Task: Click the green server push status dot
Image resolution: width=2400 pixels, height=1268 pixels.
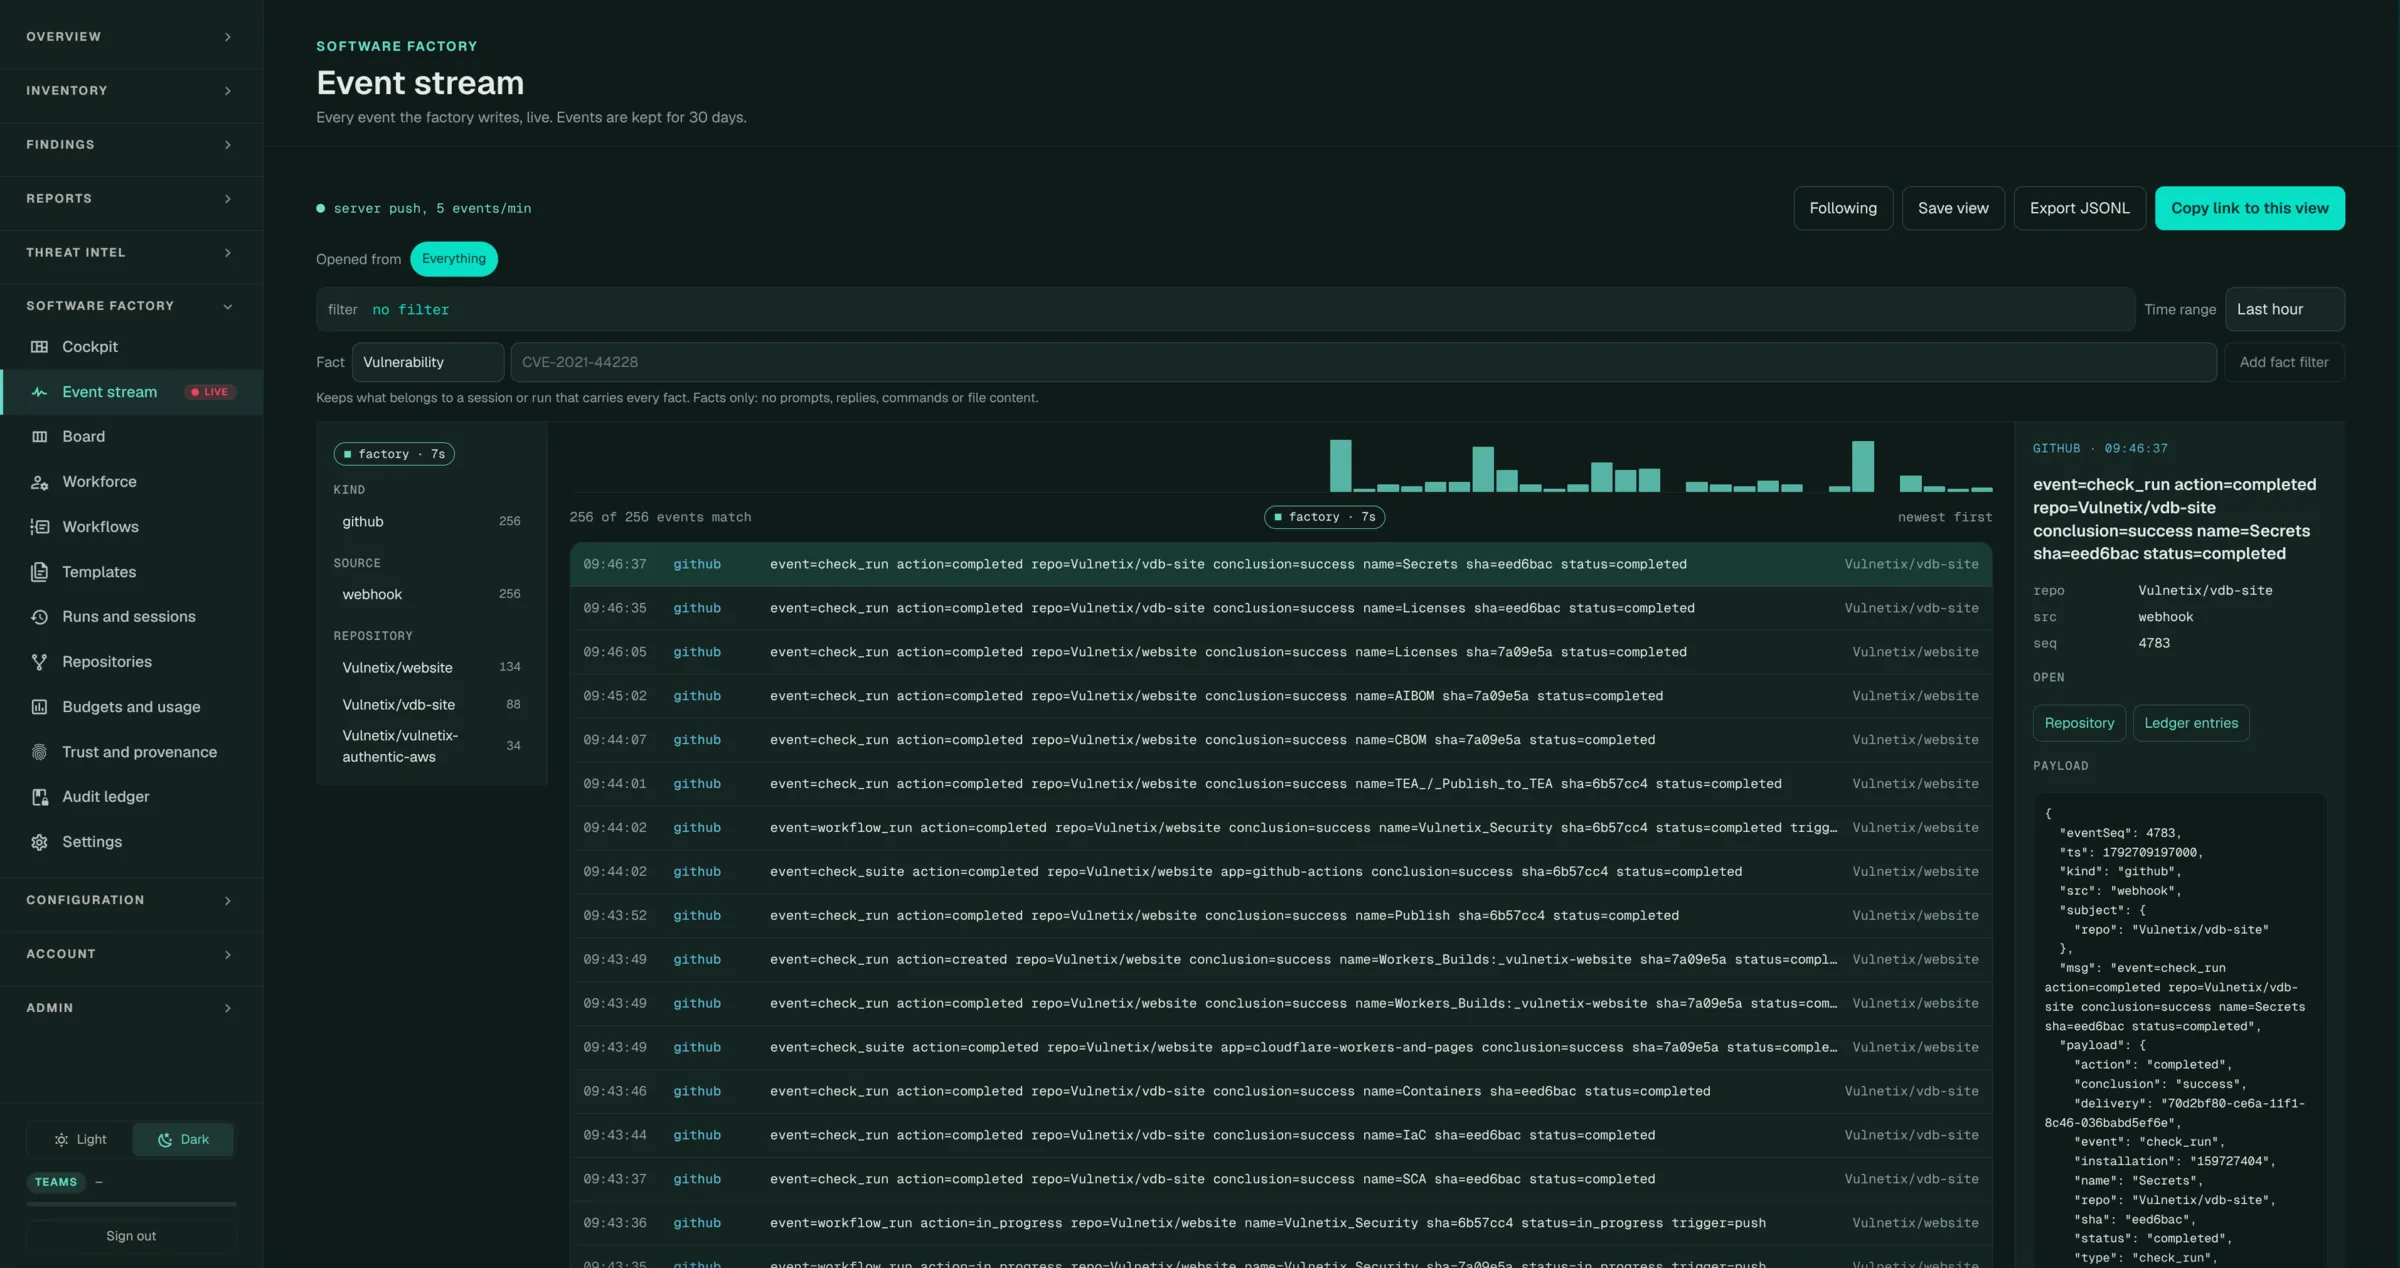Action: click(320, 208)
